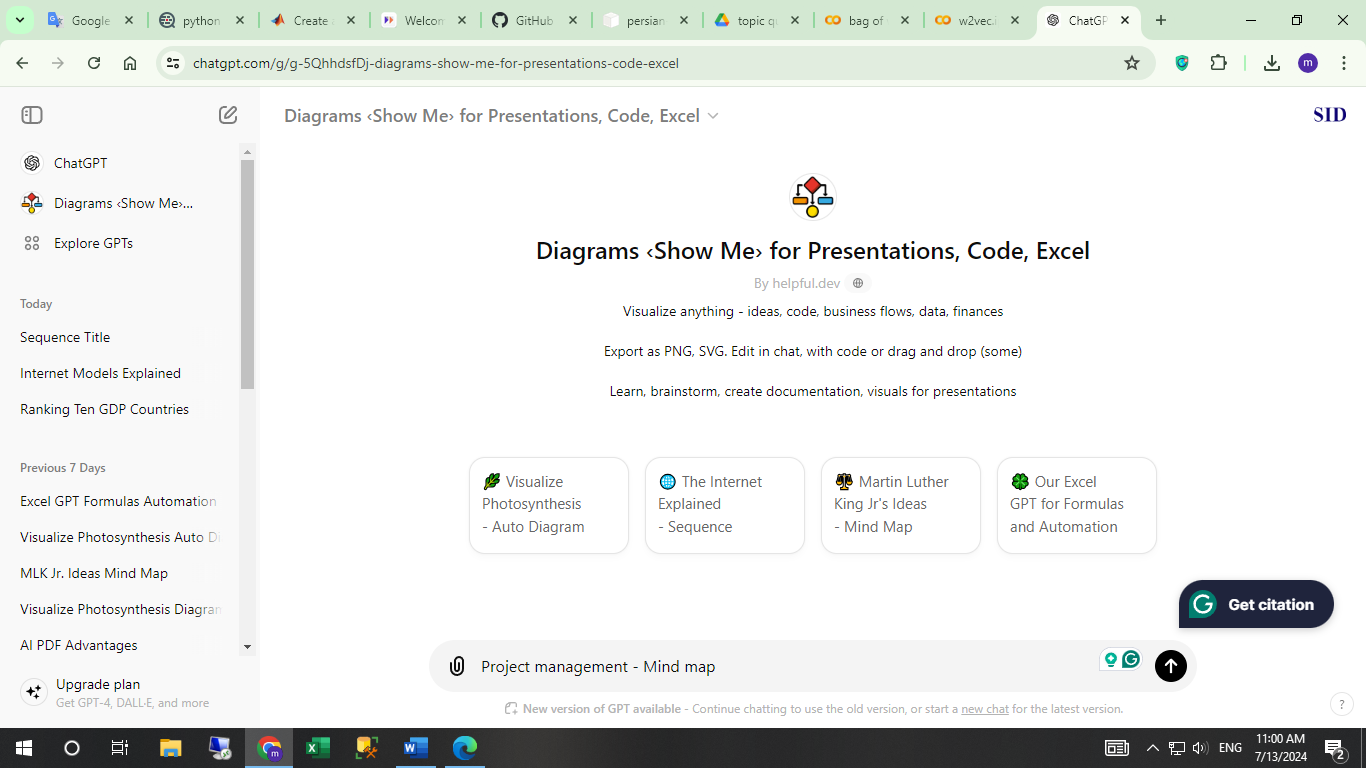The height and width of the screenshot is (768, 1366).
Task: Click sidebar scroll down arrow
Action: coord(248,647)
